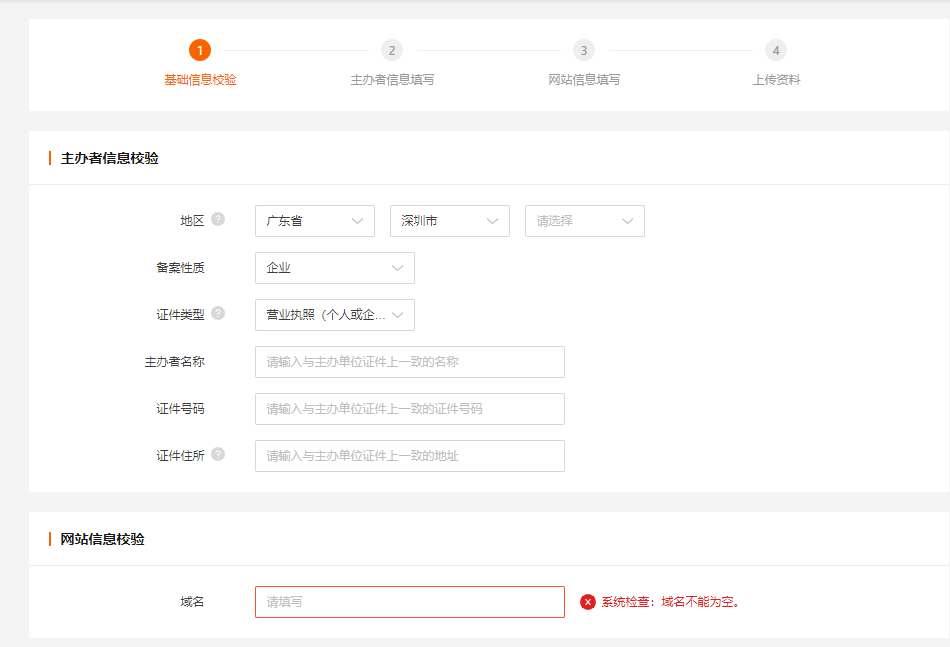Select the 主办者信息填写 step label
Image resolution: width=950 pixels, height=647 pixels.
(392, 80)
